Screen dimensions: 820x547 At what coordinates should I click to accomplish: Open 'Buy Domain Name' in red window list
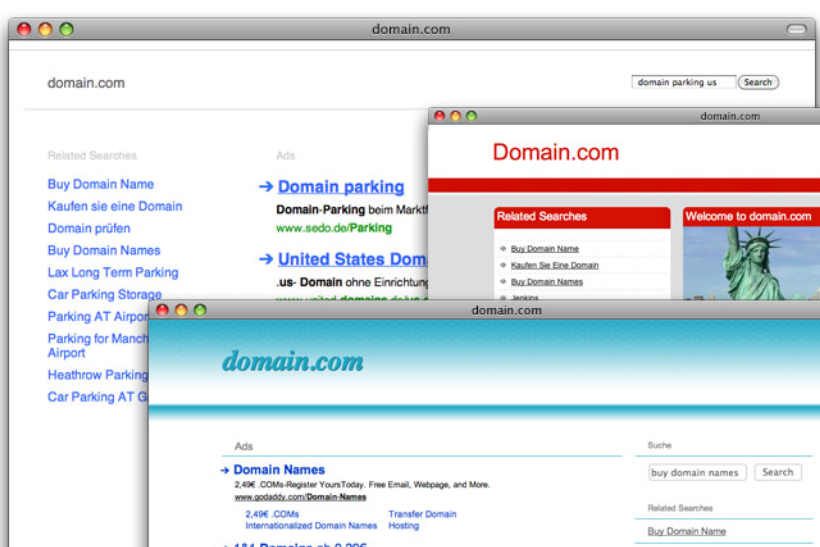tap(544, 249)
